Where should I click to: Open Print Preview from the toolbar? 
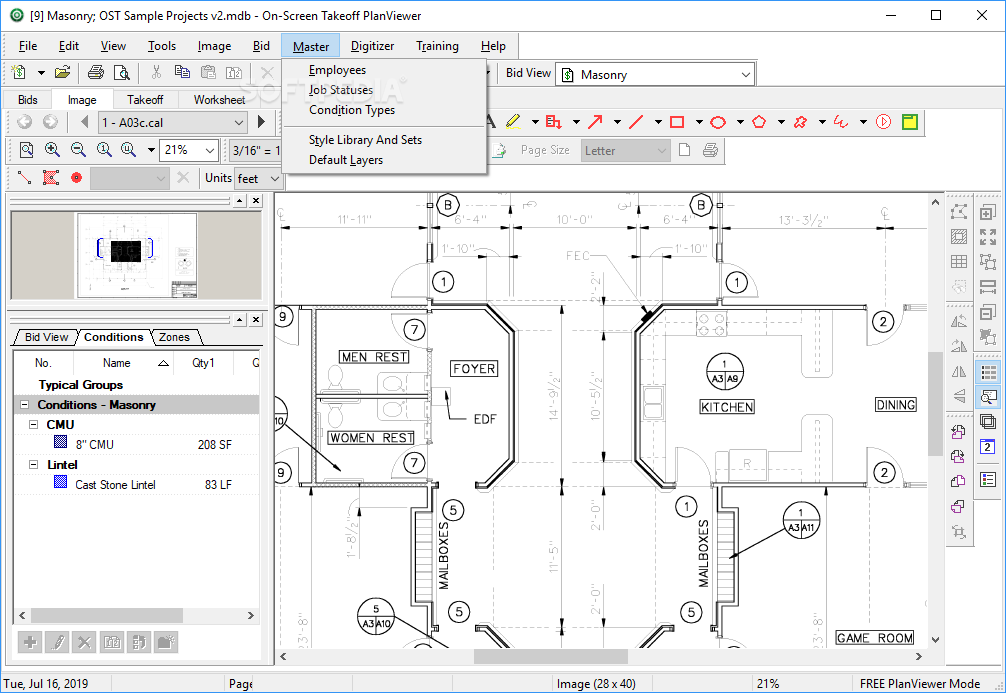121,73
